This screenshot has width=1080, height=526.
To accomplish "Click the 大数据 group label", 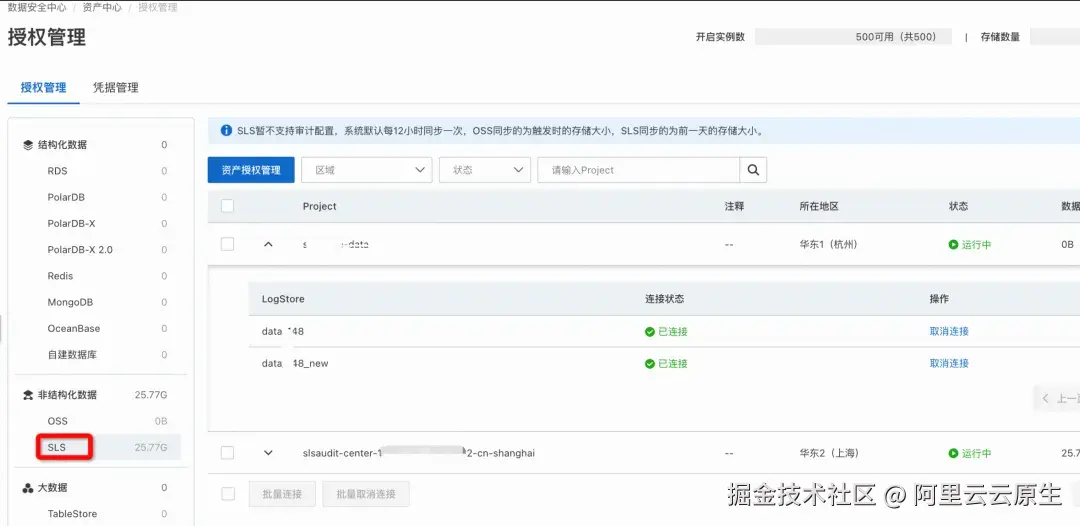I will click(x=52, y=488).
